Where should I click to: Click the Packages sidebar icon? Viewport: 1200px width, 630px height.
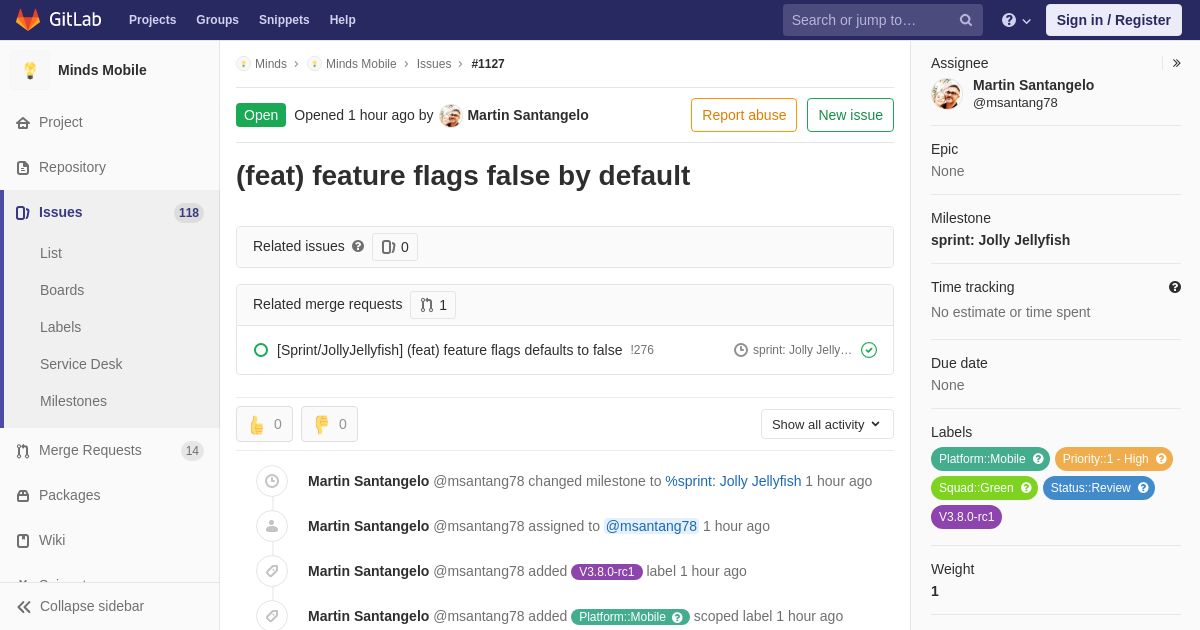[23, 496]
